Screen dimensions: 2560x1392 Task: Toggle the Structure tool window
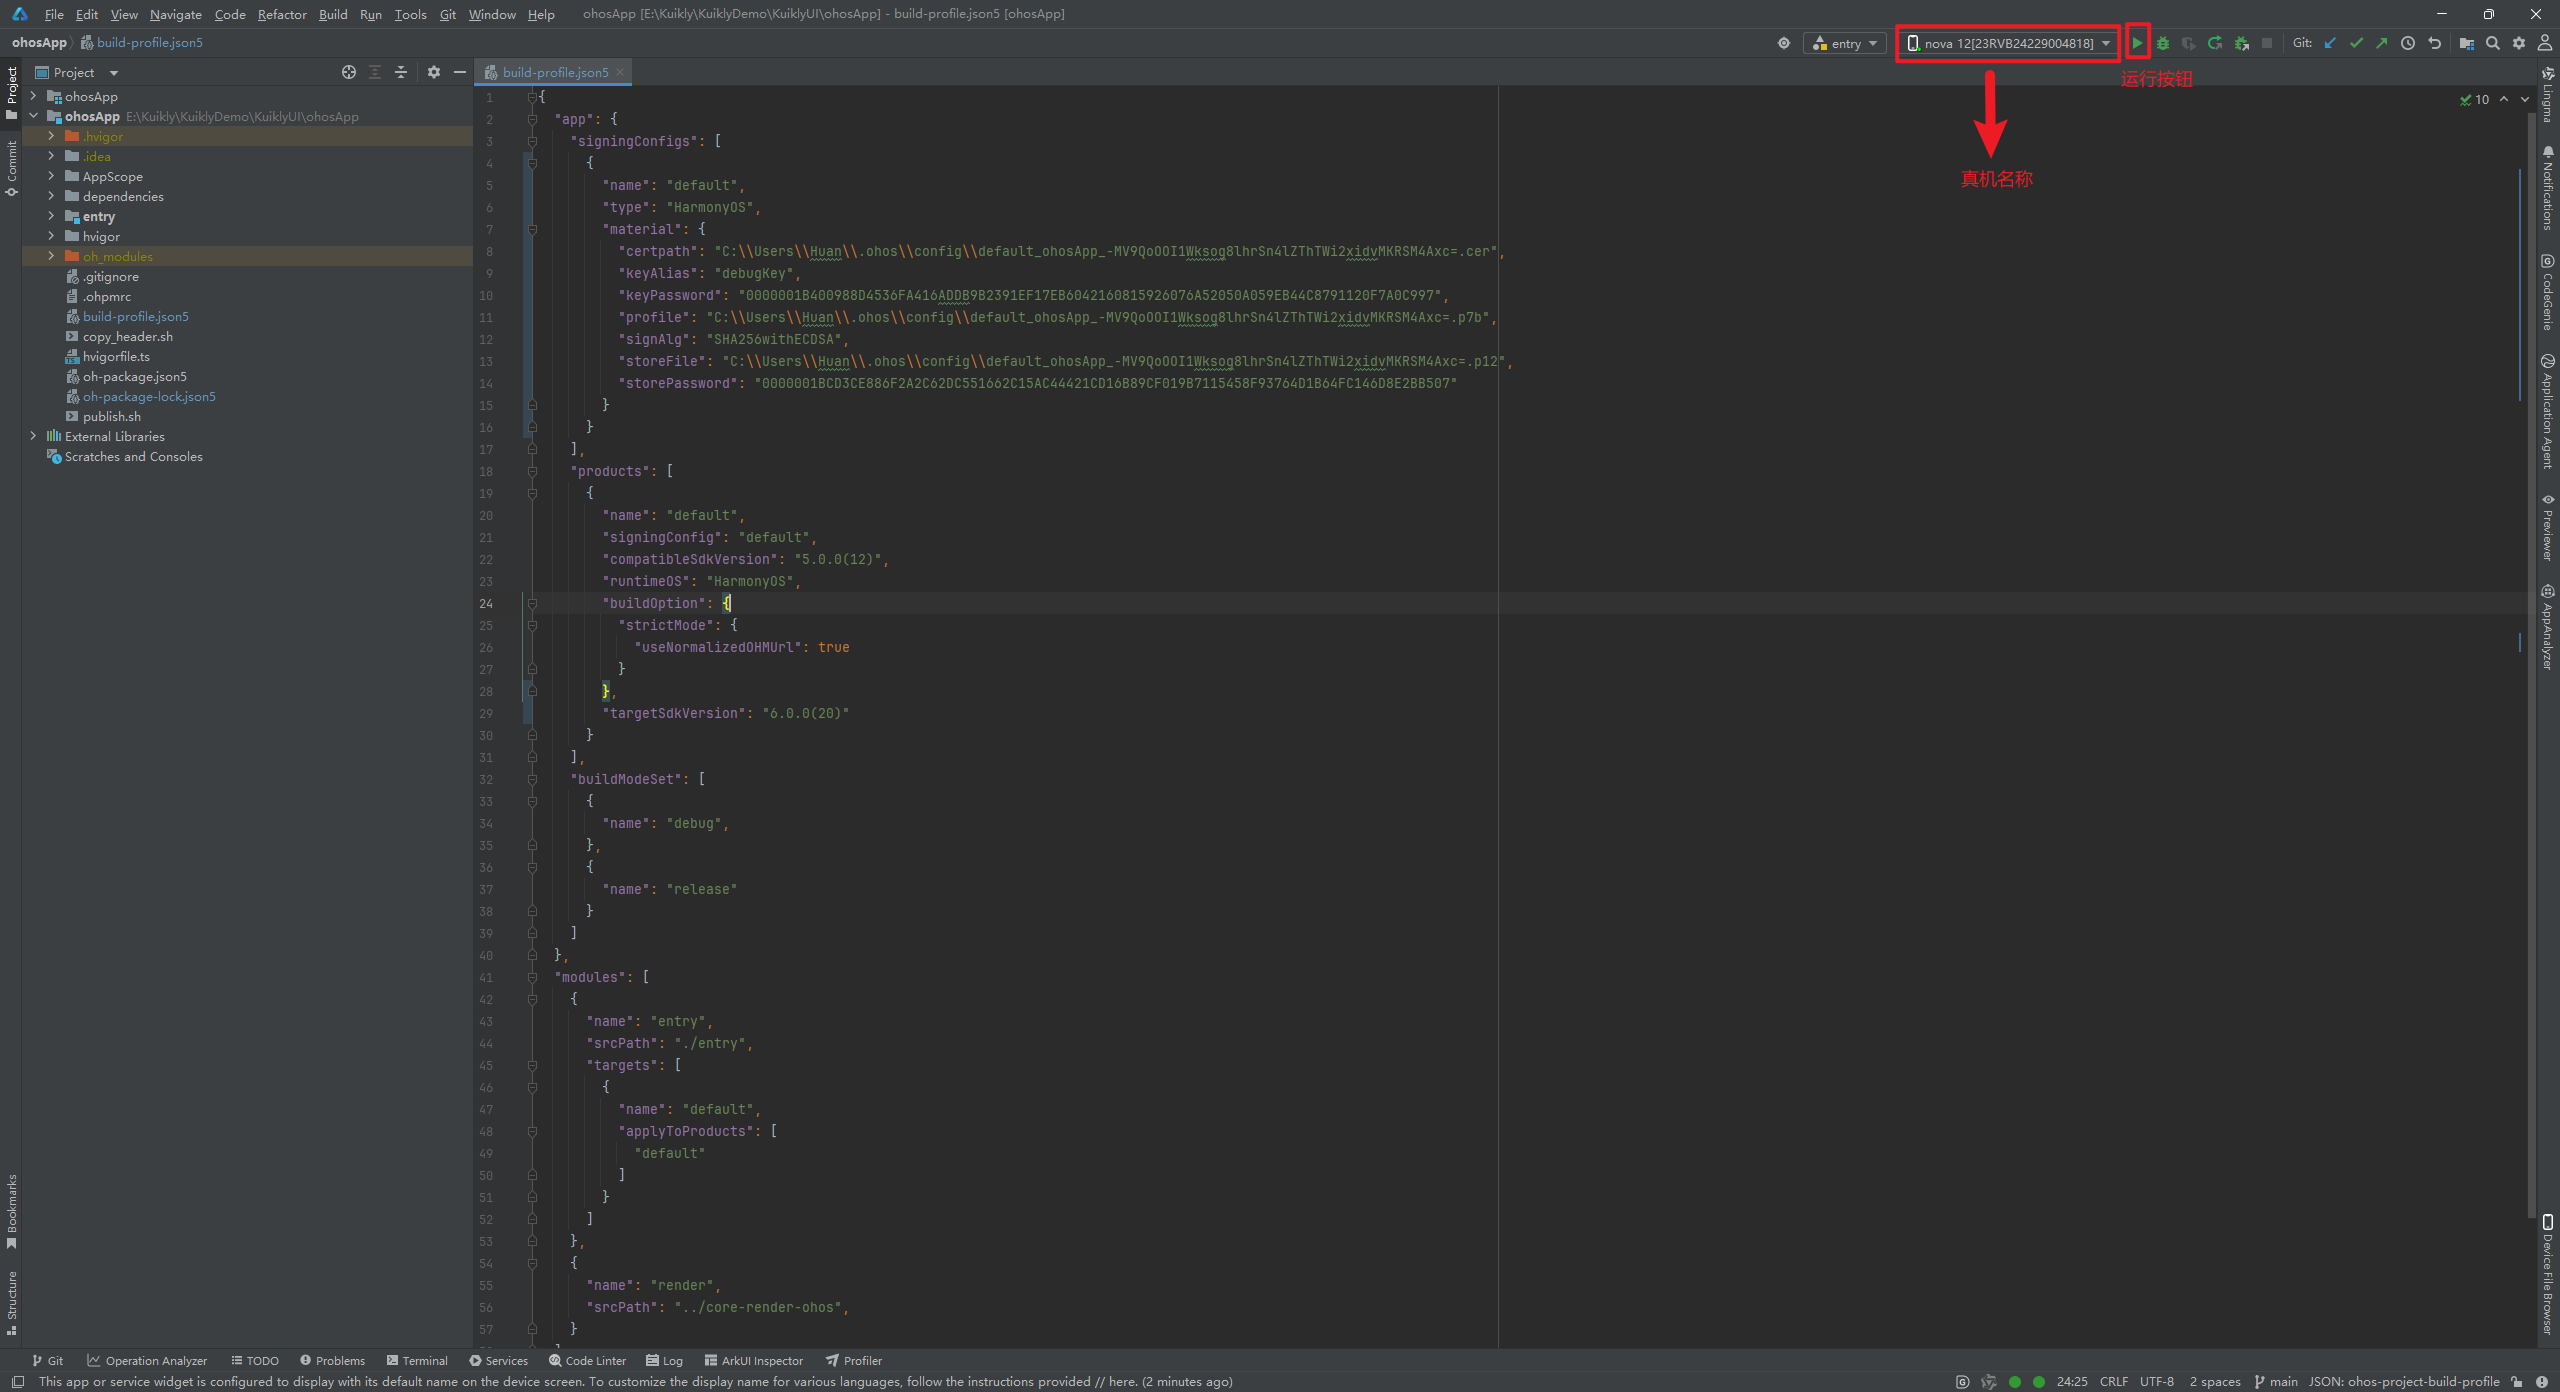click(x=12, y=1302)
